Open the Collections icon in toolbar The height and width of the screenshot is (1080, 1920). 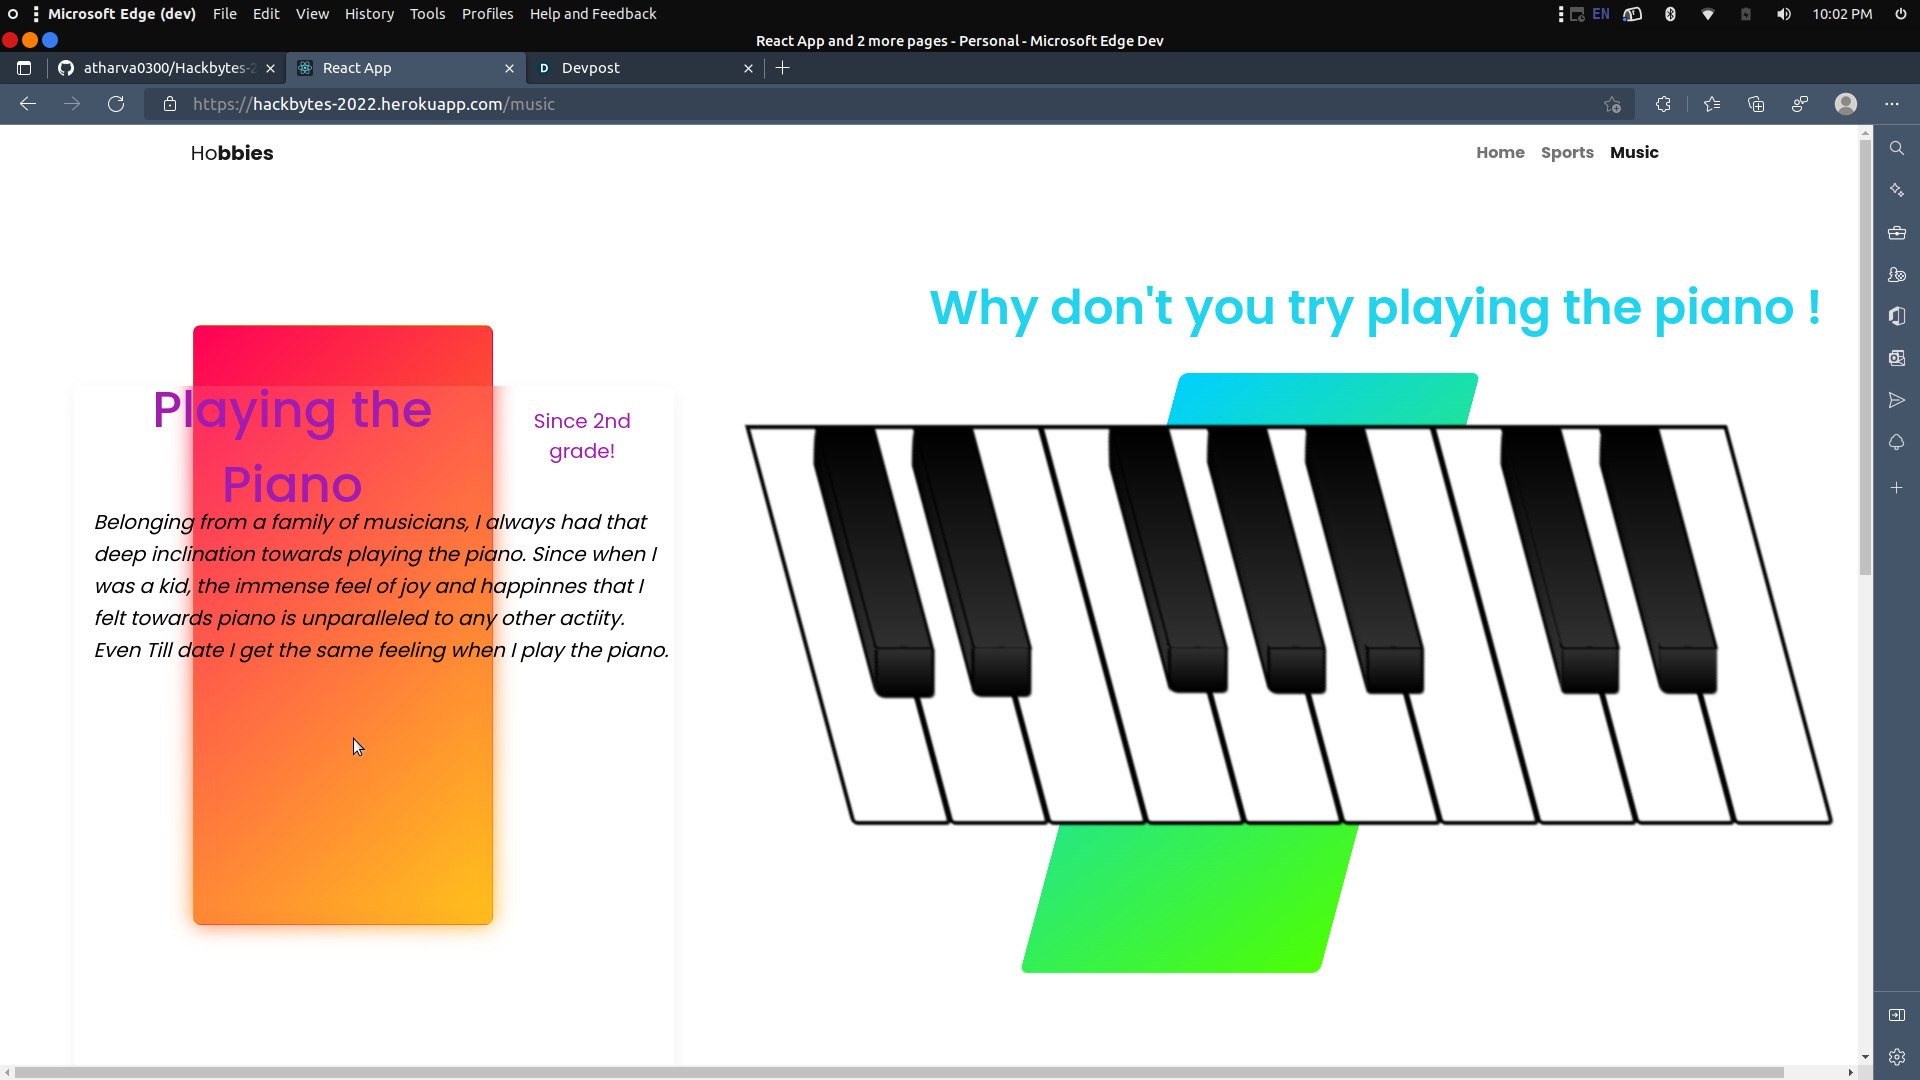[x=1756, y=104]
